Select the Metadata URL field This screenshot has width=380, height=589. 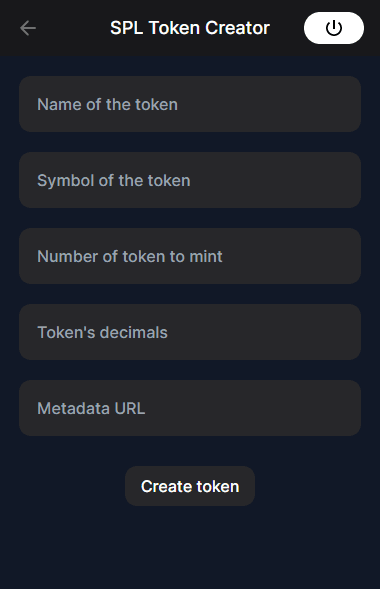190,408
